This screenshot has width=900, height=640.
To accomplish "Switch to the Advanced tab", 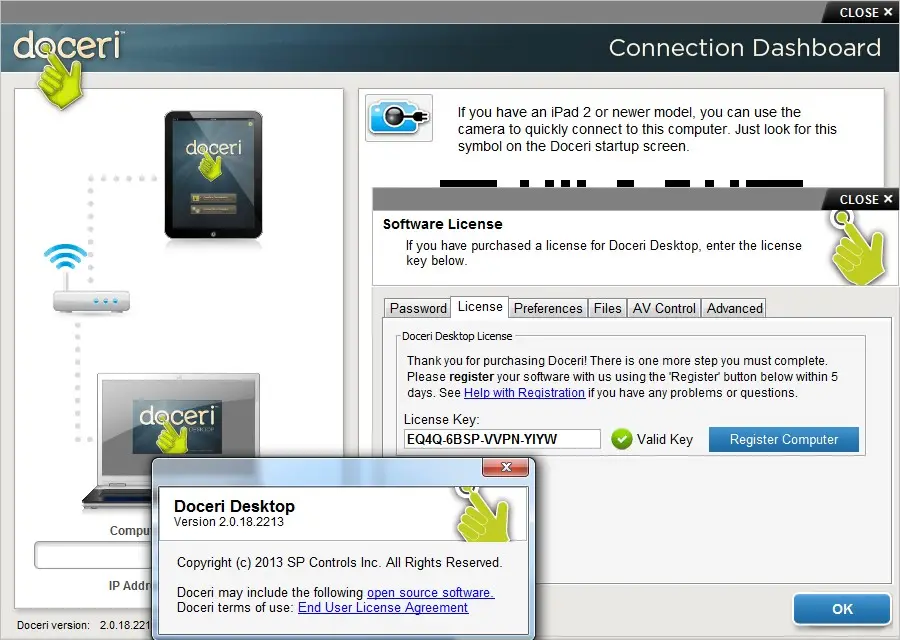I will coord(734,308).
